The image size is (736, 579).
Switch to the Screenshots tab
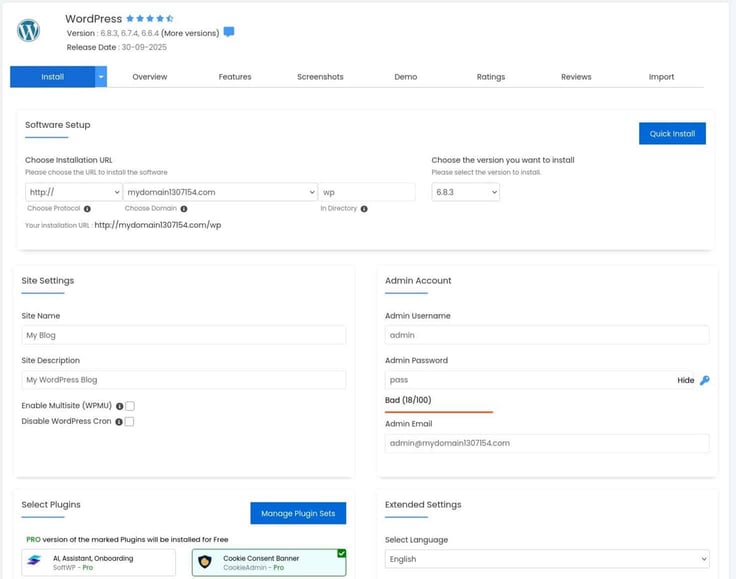pos(320,77)
